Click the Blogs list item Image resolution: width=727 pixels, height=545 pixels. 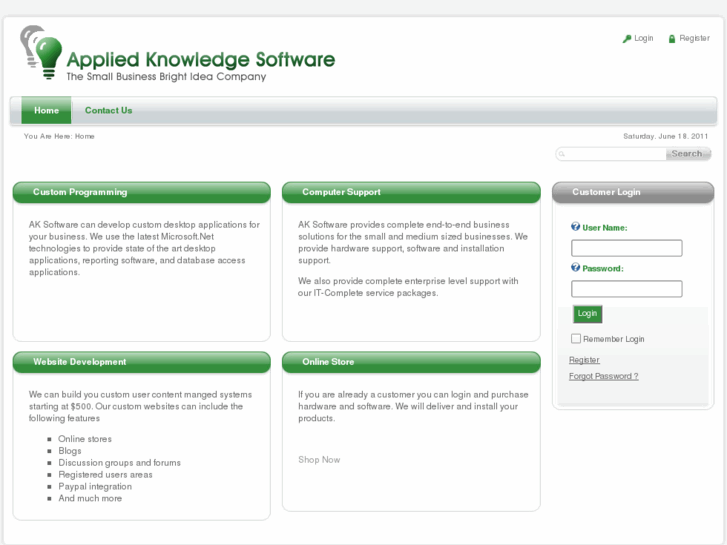tap(70, 451)
